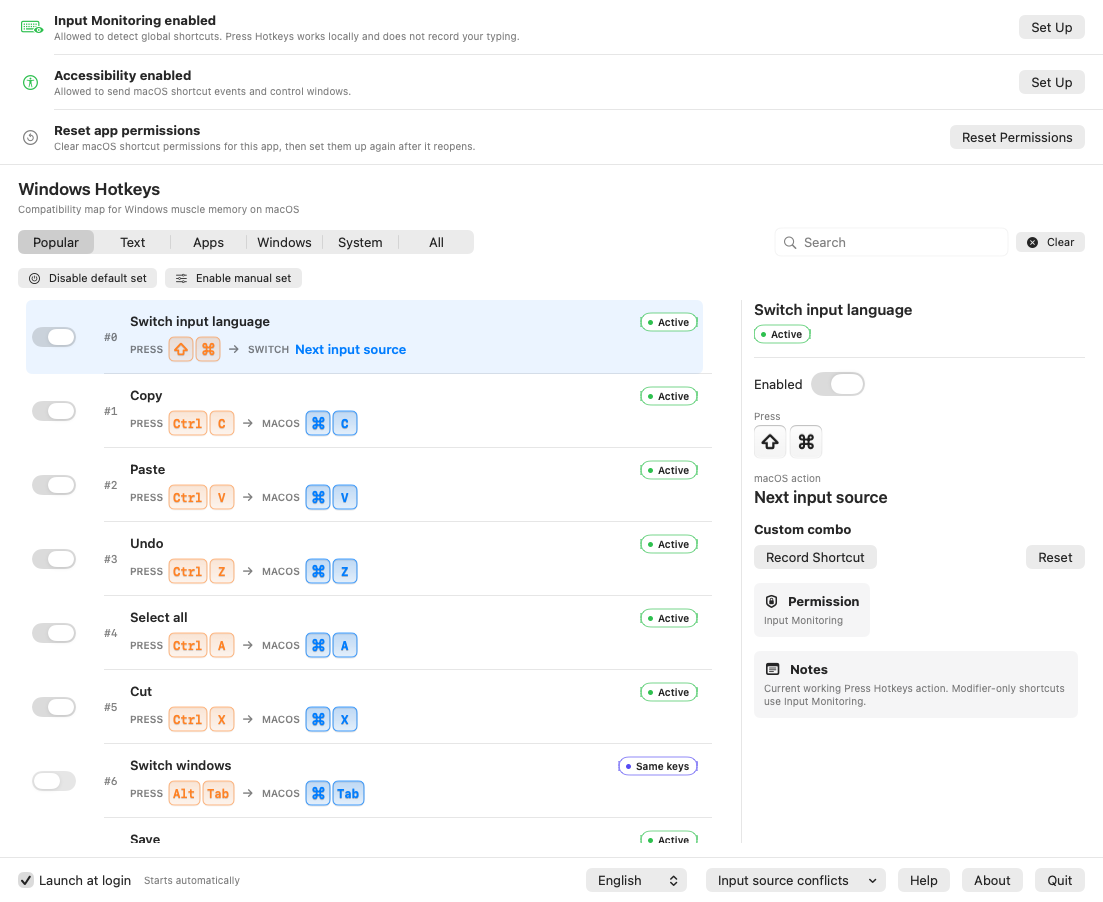Open Help from the bottom bar

click(924, 880)
